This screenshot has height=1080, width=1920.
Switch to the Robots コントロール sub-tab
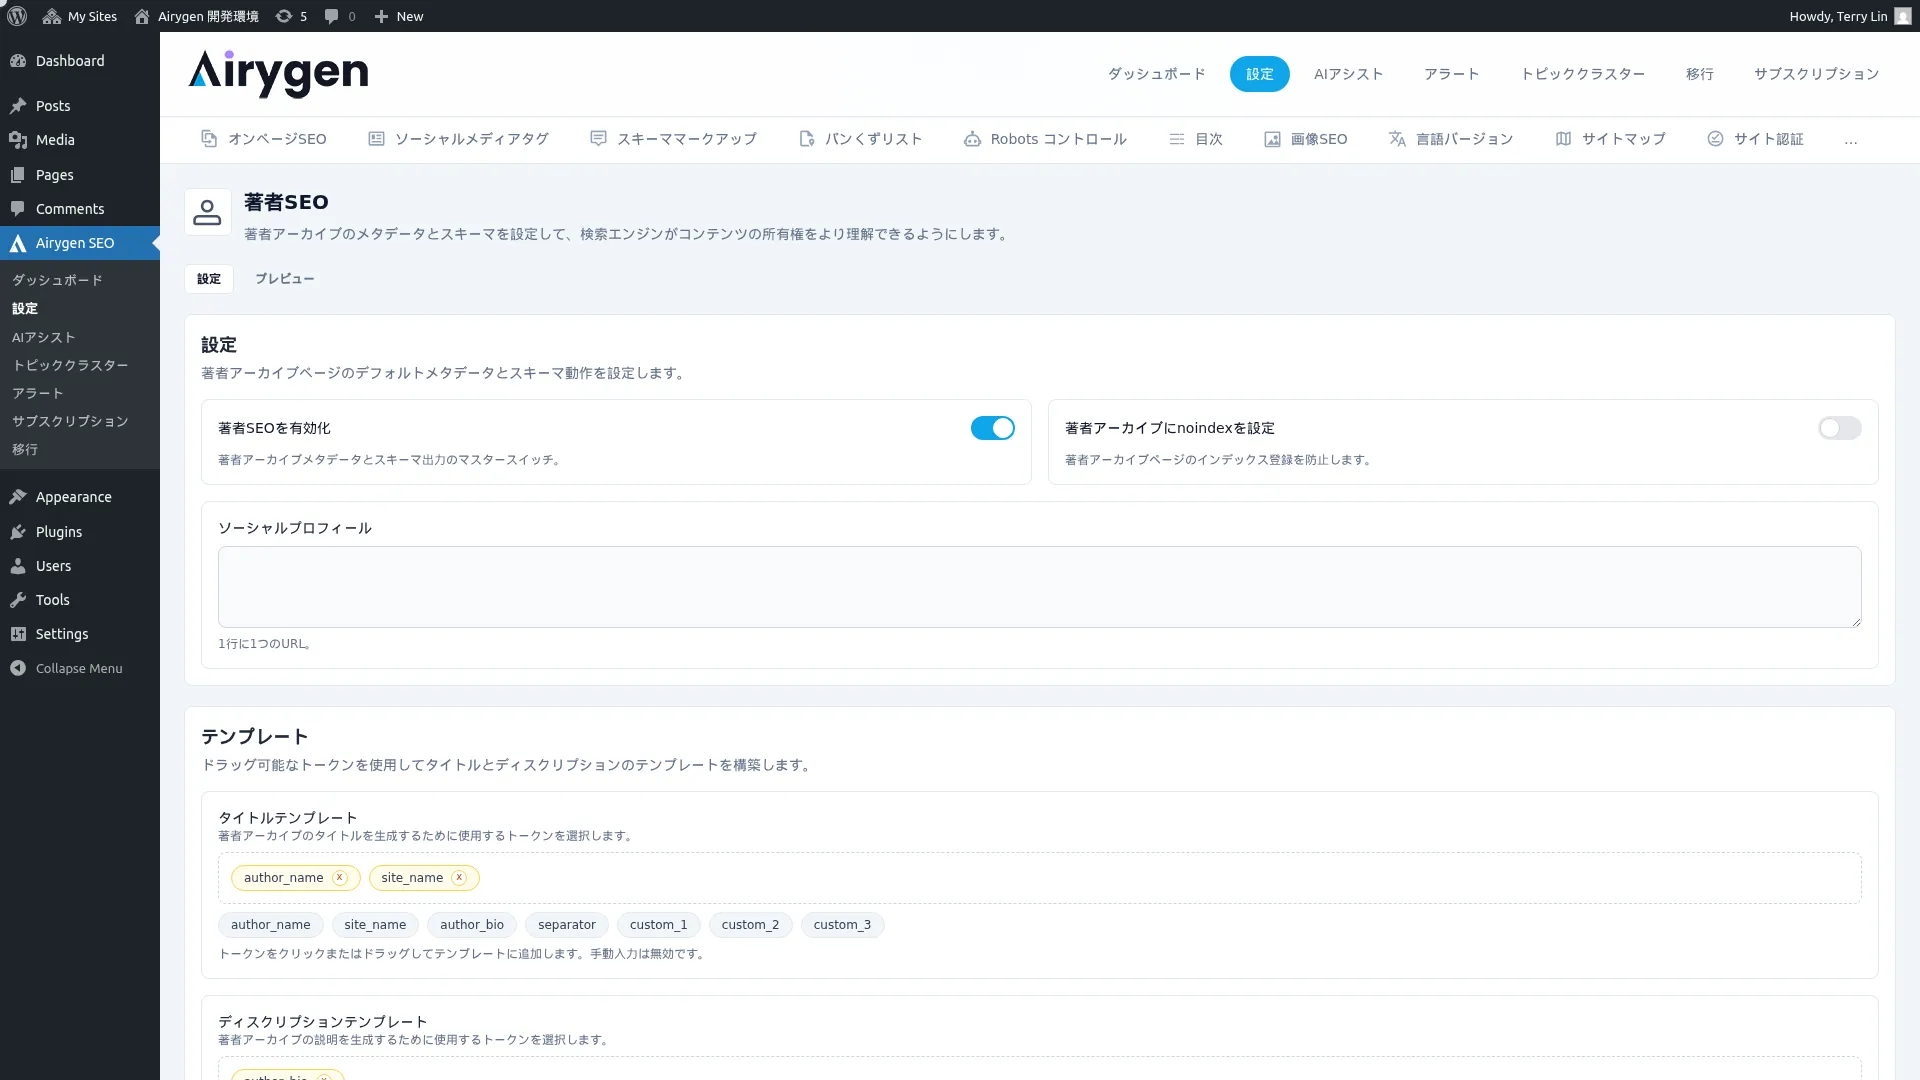click(x=1046, y=139)
